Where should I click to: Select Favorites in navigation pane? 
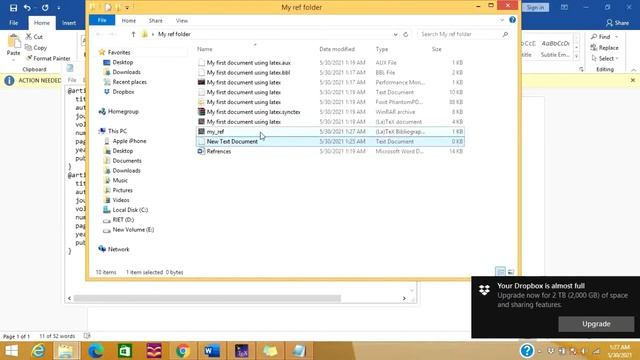pyautogui.click(x=119, y=52)
